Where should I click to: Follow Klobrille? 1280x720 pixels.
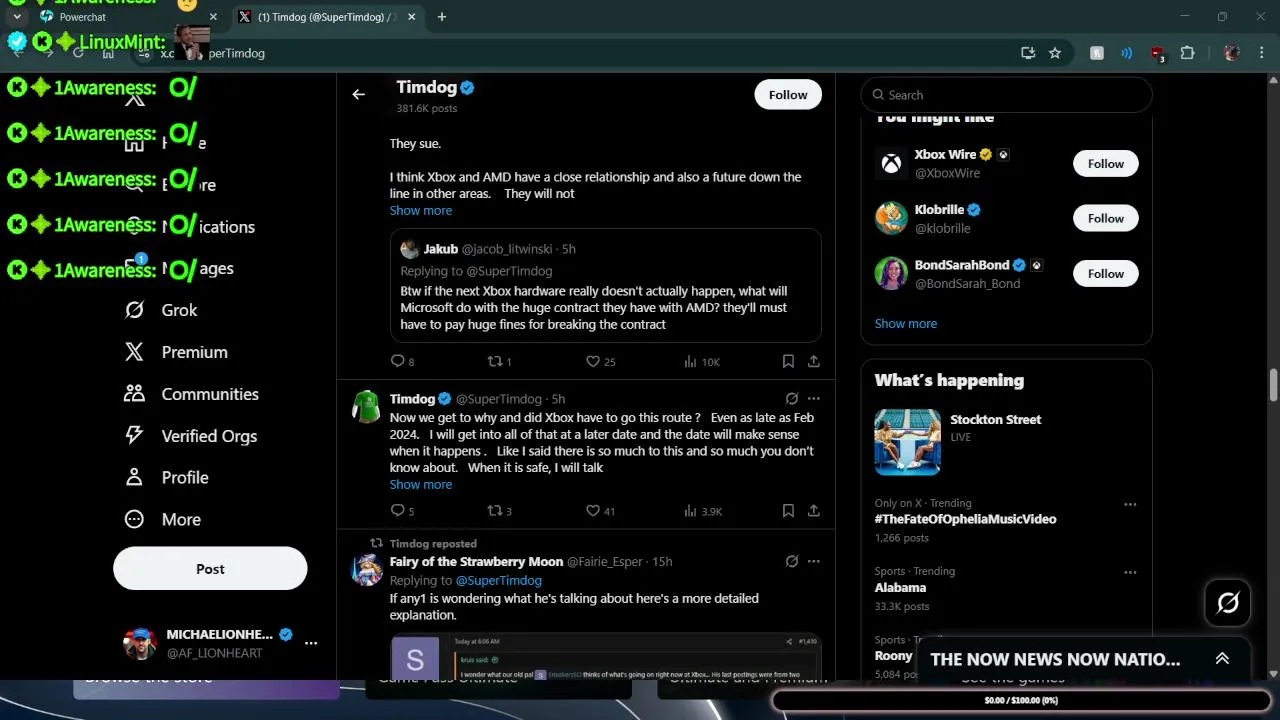tap(1106, 218)
